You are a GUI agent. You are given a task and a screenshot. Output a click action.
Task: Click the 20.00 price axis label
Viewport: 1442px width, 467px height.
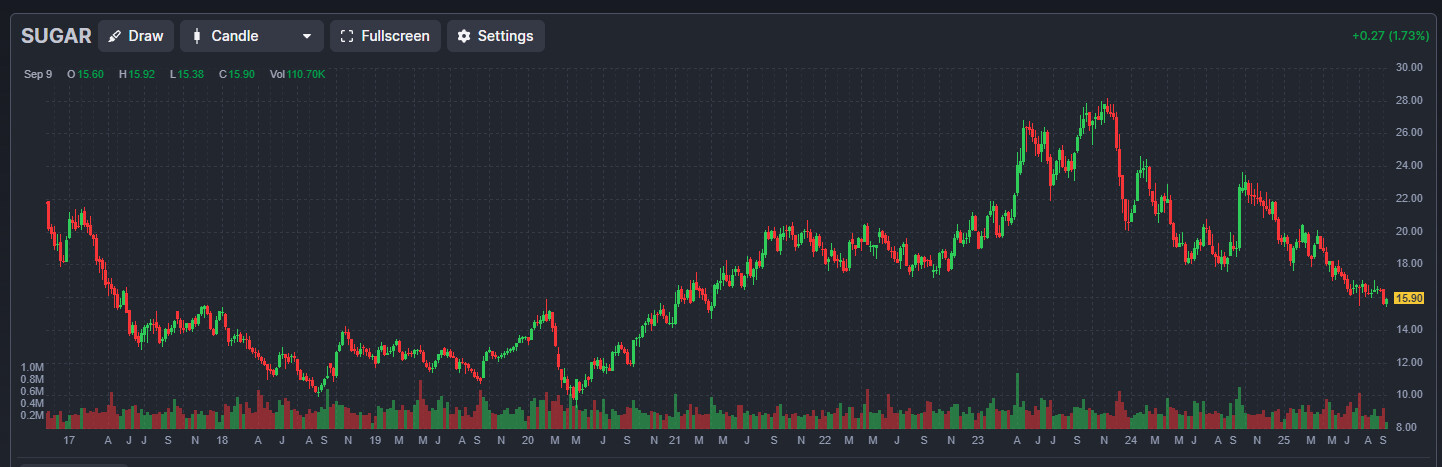pos(1409,231)
